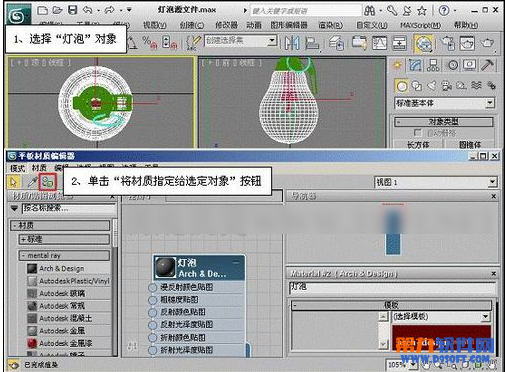Viewport: 506px width, 372px height.
Task: Toggle the 灯泡 node input socket 漫反射颜色贴图
Action: pos(152,287)
